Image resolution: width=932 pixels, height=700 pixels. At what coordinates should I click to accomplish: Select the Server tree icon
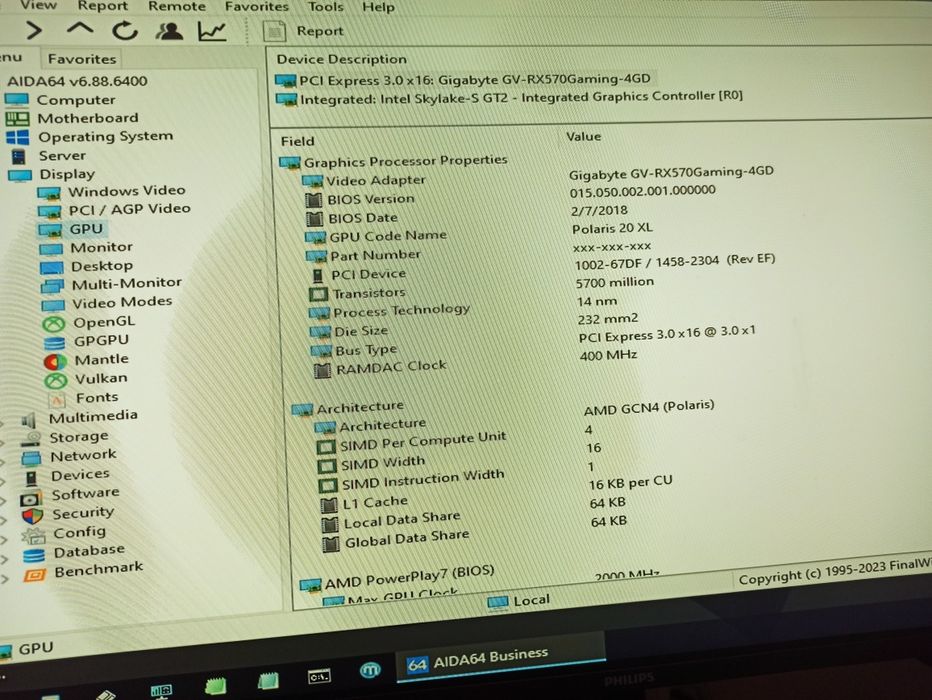pos(19,157)
